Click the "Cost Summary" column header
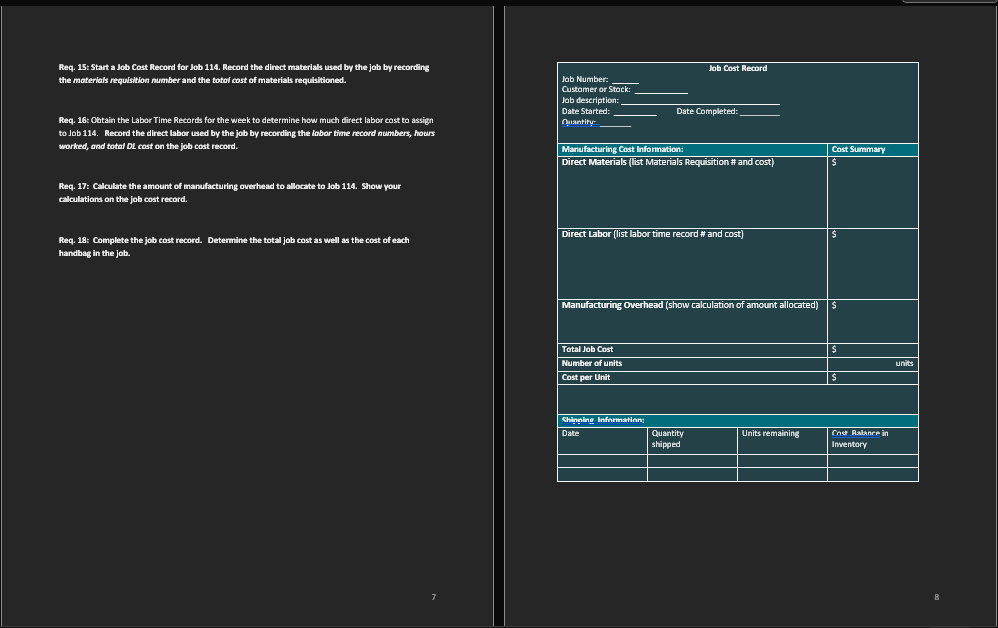Image resolution: width=998 pixels, height=628 pixels. (858, 150)
